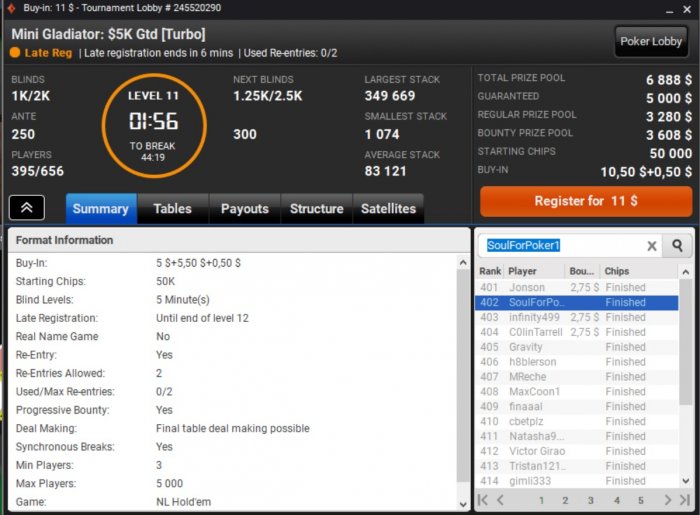The width and height of the screenshot is (700, 515).
Task: Go to previous page of player list
Action: click(500, 500)
